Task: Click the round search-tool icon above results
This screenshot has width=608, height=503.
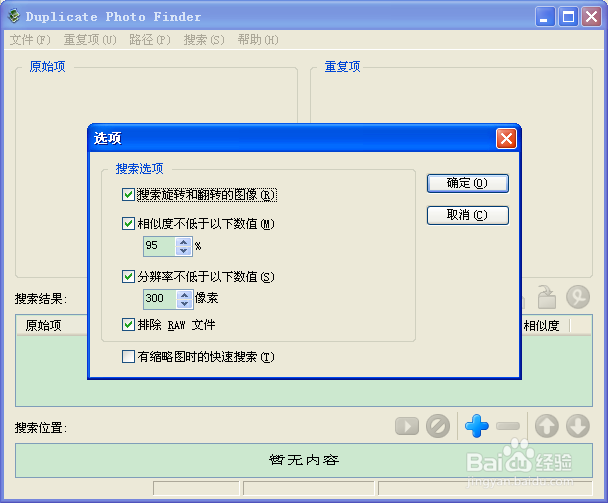Action: 578,297
